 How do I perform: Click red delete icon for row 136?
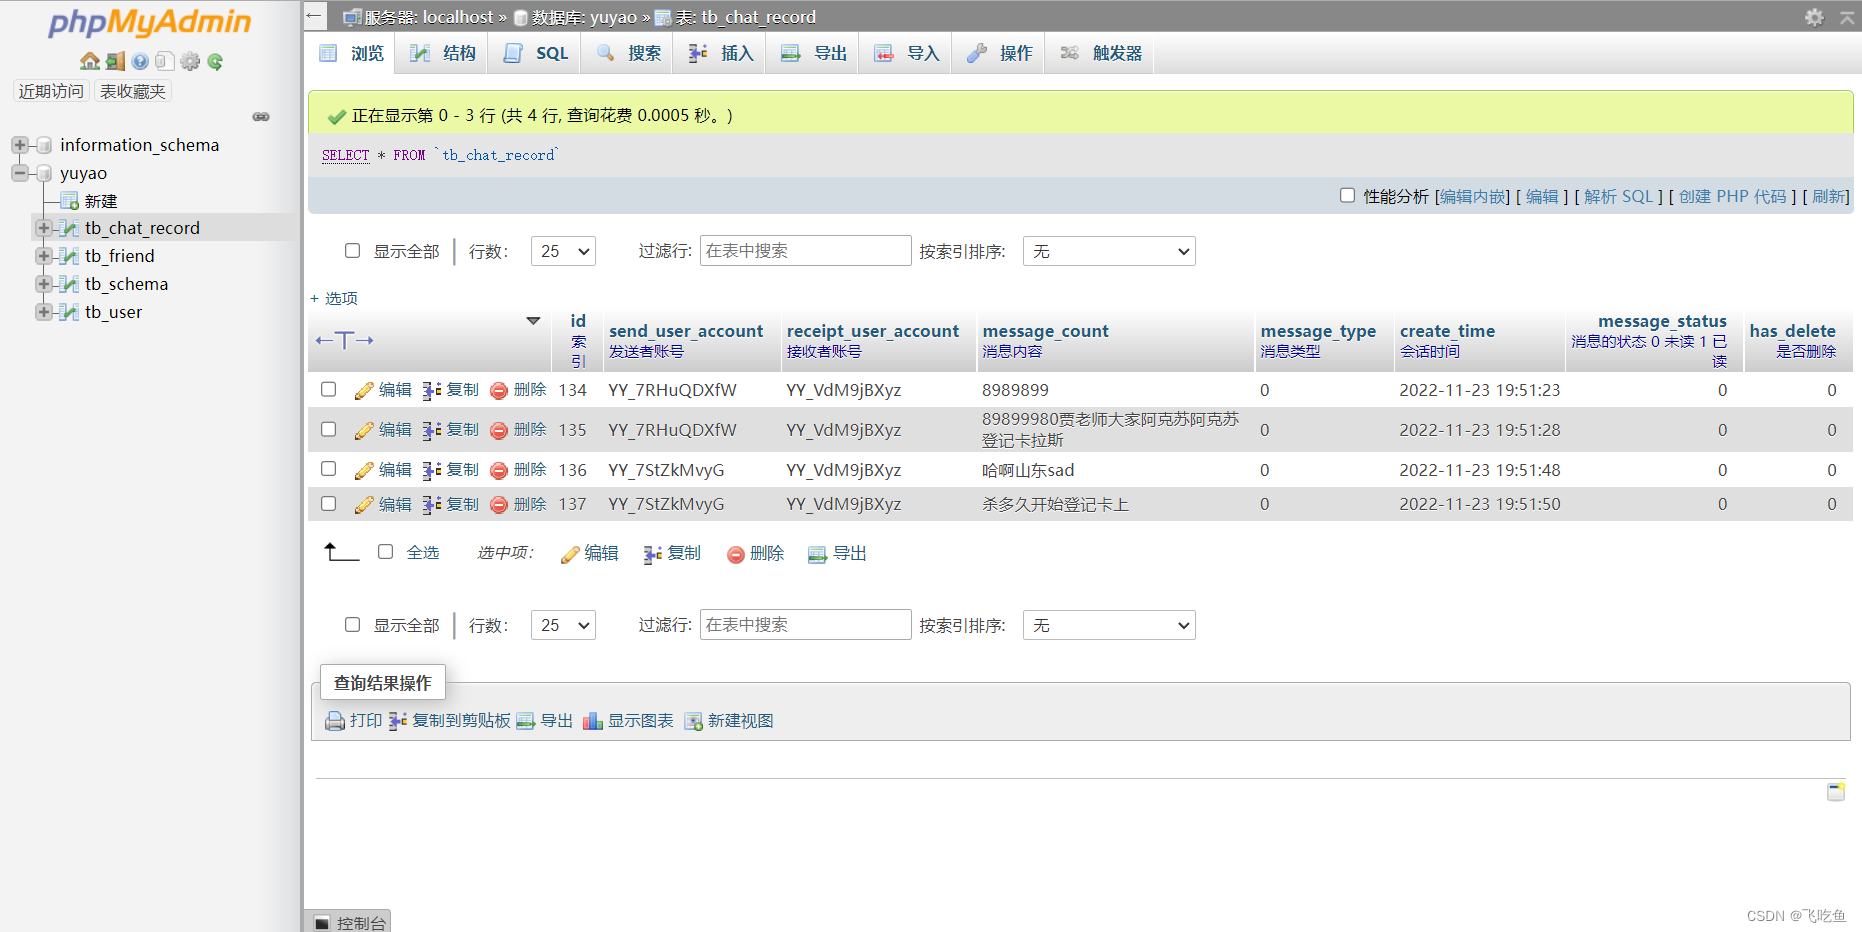point(499,470)
